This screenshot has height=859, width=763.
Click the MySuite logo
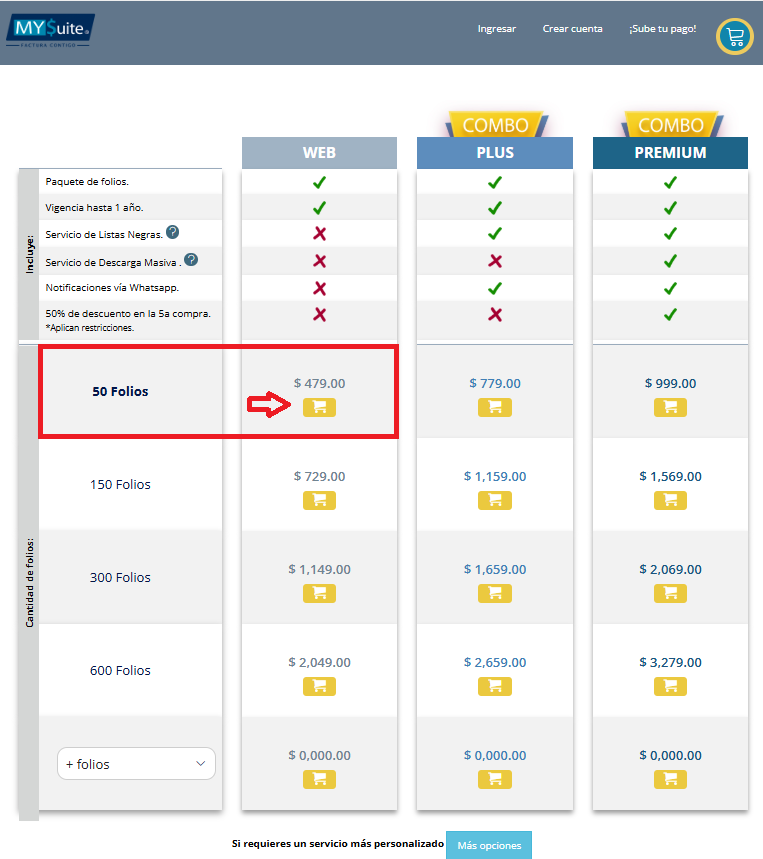(54, 31)
